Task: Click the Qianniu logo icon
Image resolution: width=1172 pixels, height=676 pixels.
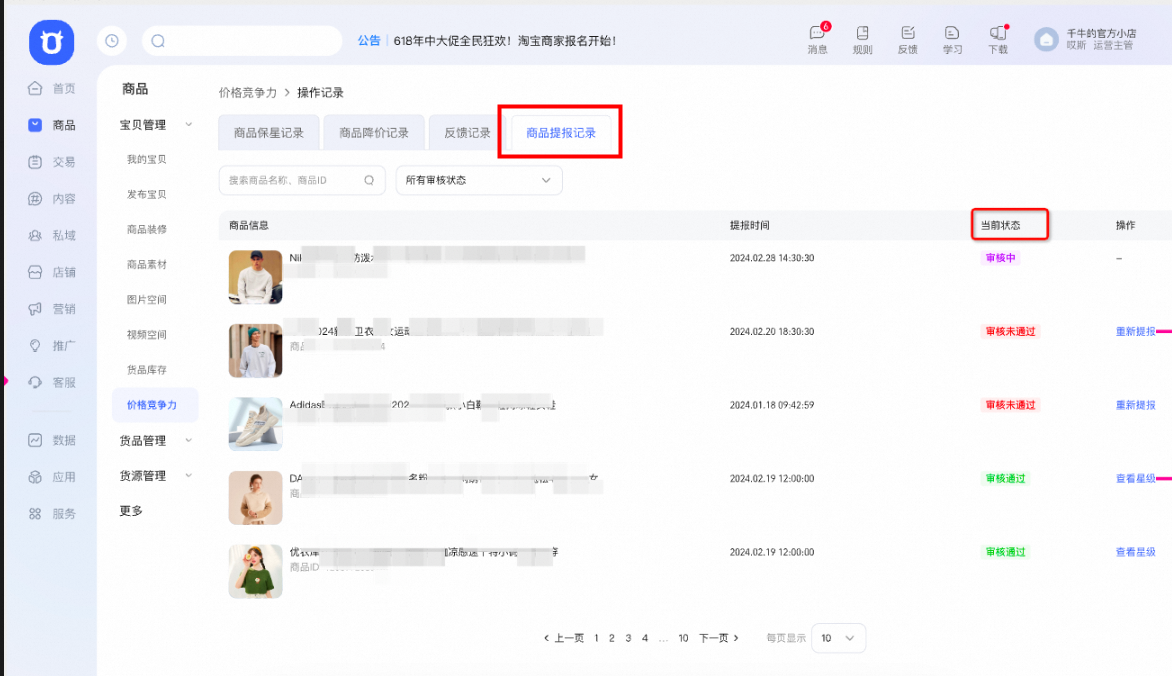Action: (x=52, y=42)
